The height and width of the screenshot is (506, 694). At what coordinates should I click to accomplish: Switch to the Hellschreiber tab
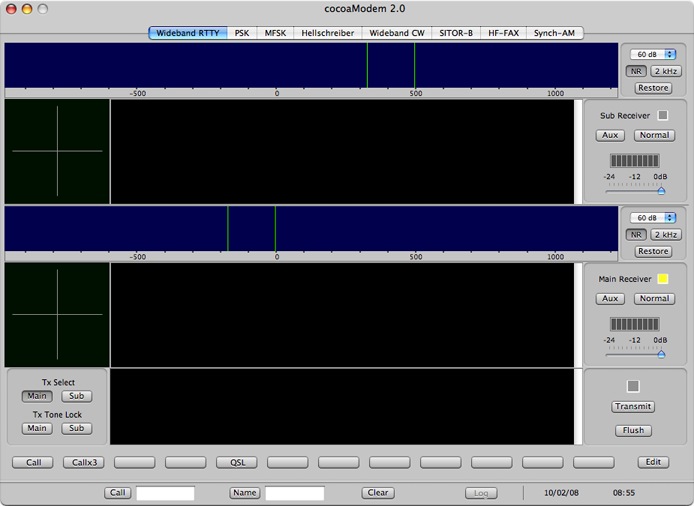pos(328,33)
